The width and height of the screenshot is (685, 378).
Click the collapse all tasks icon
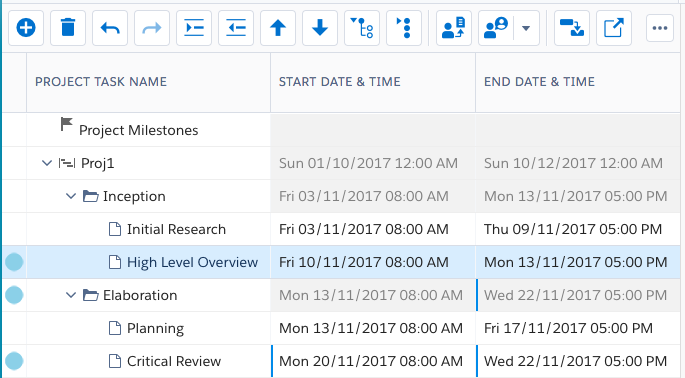404,28
